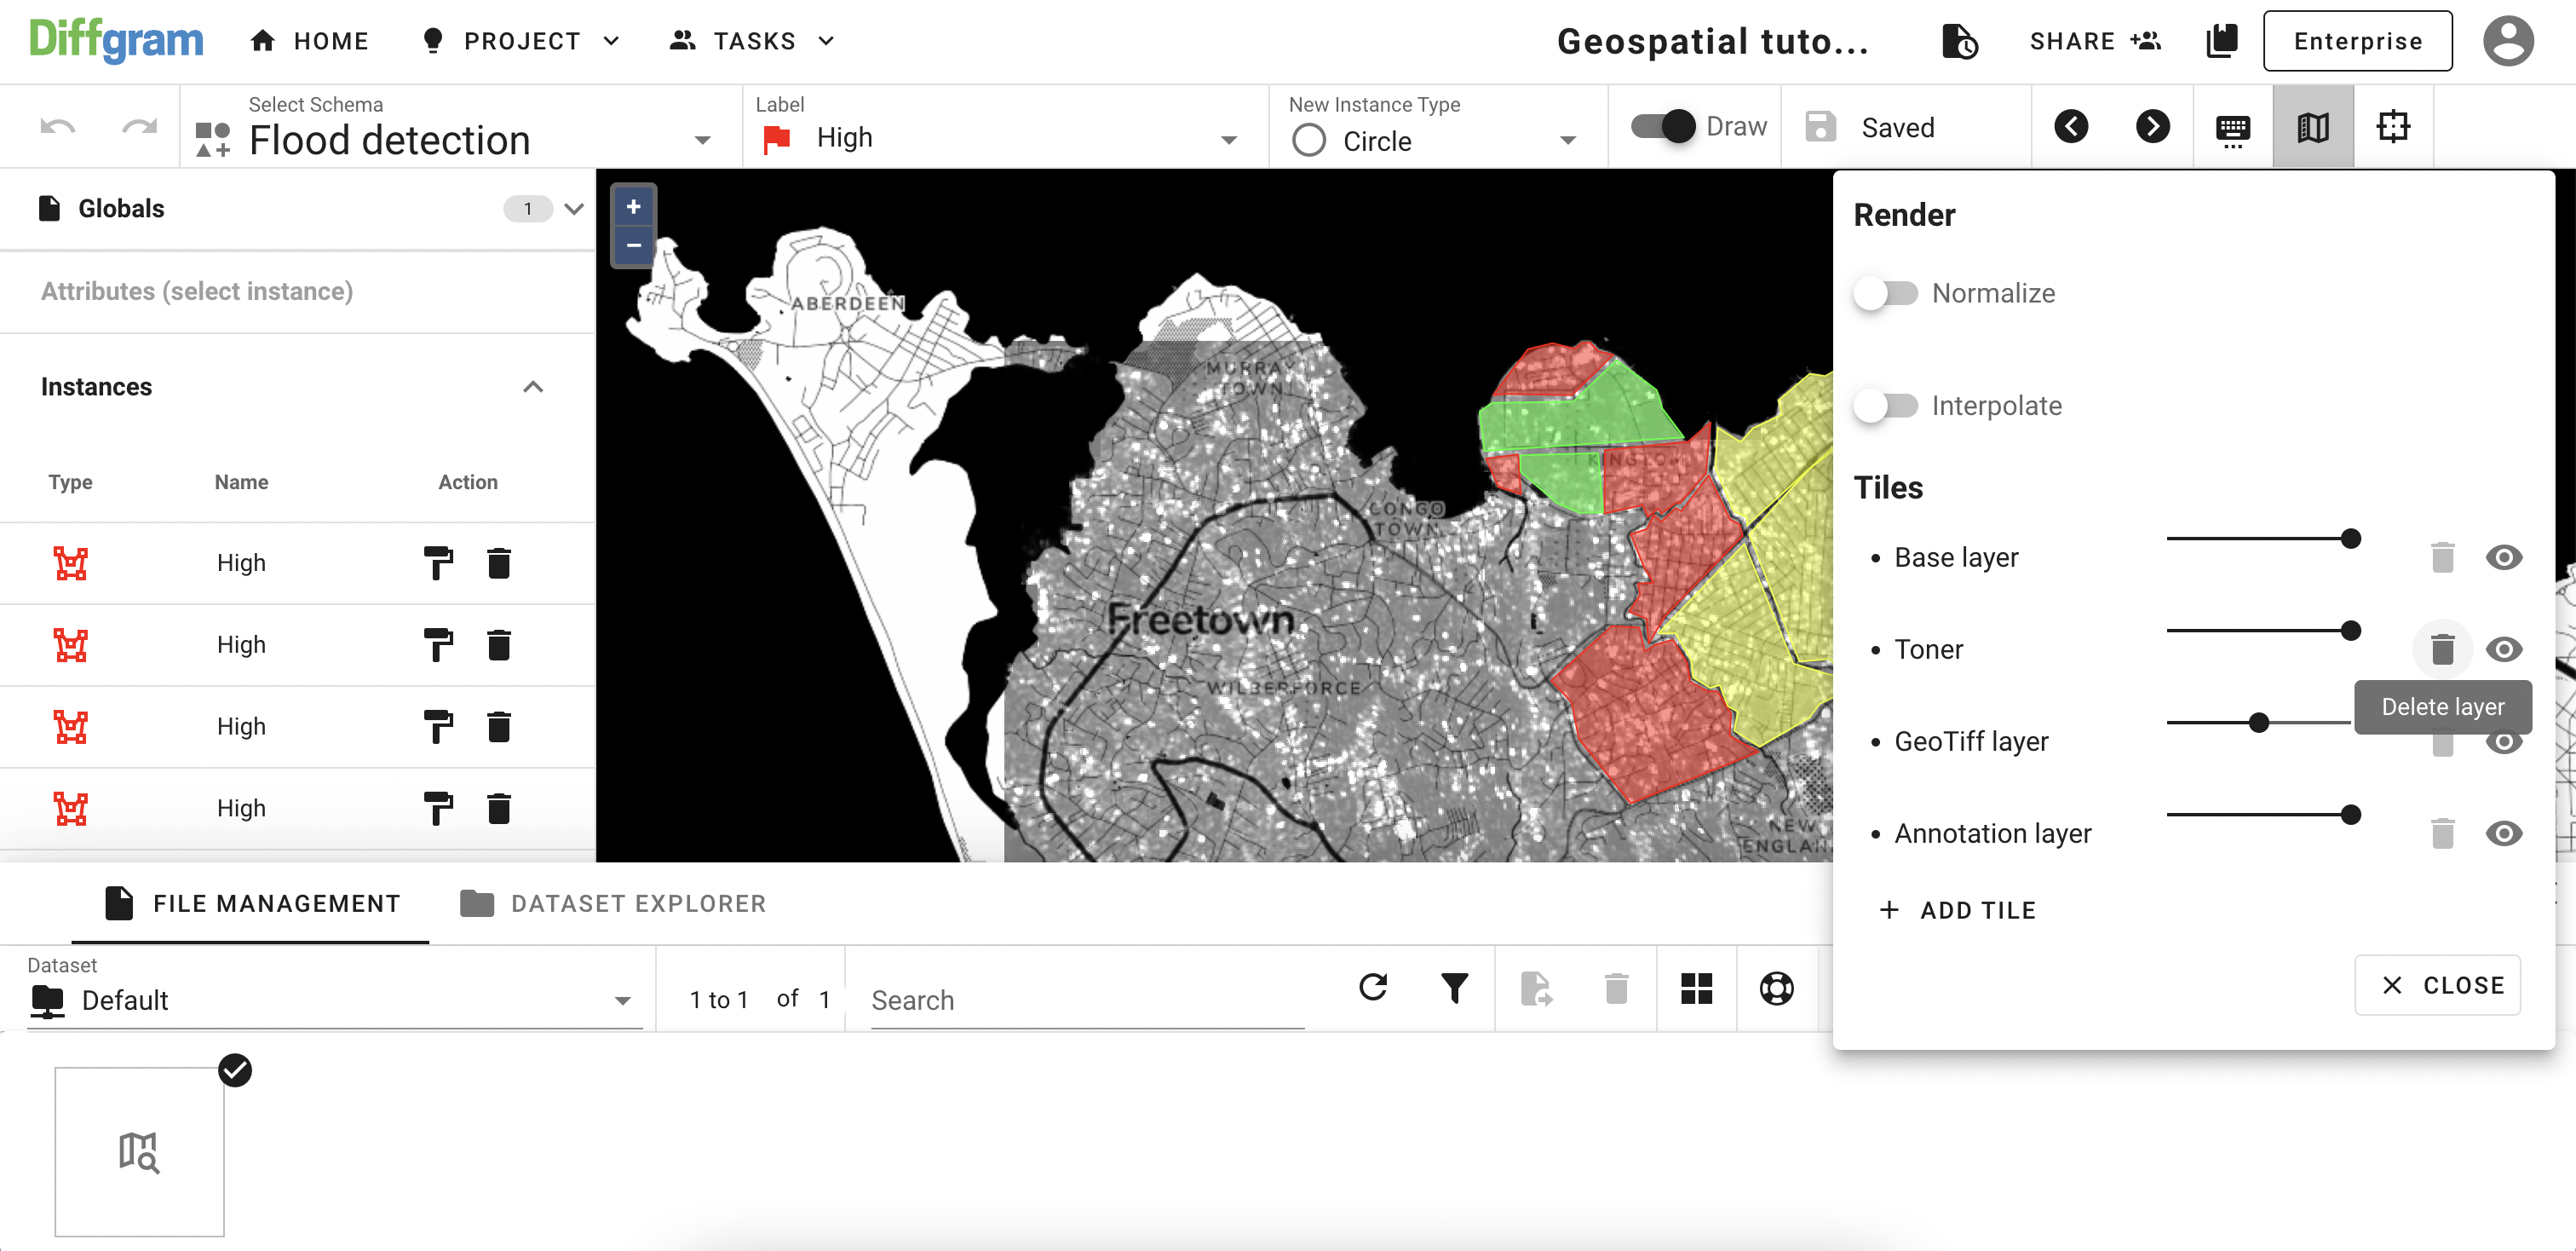Open the Tasks menu
The width and height of the screenshot is (2576, 1251).
pyautogui.click(x=753, y=41)
